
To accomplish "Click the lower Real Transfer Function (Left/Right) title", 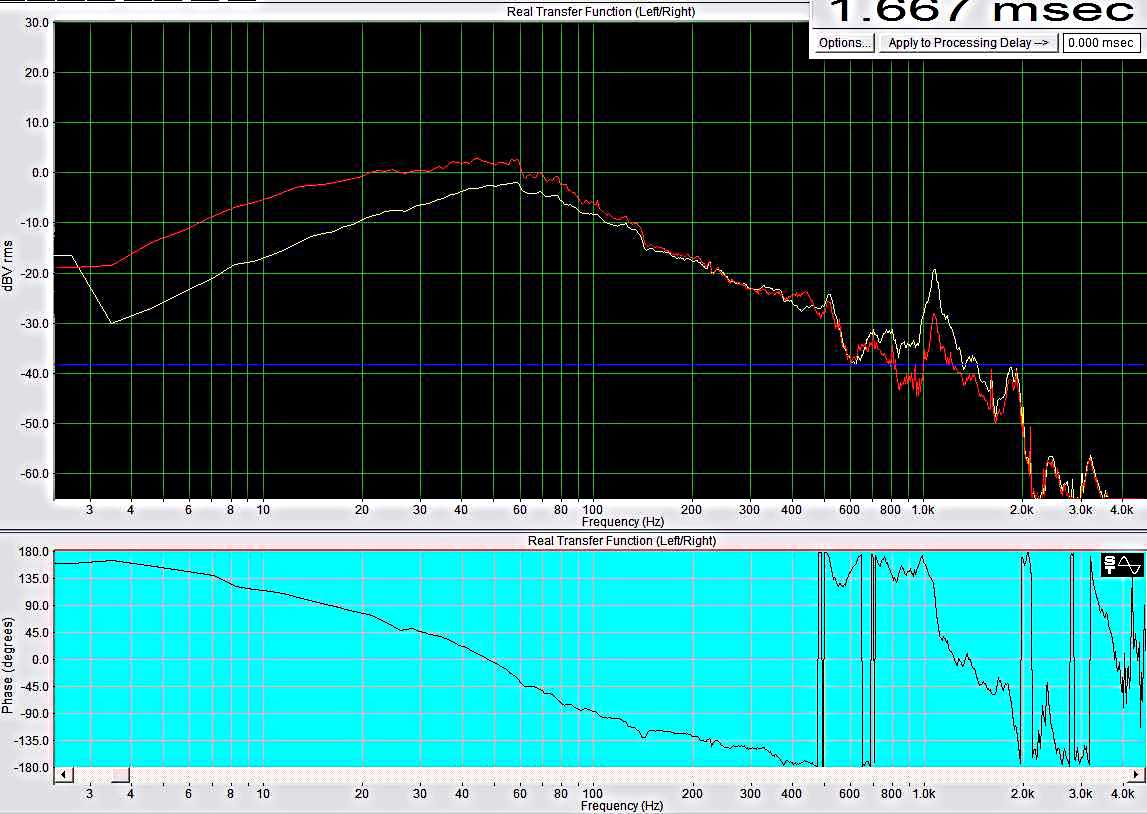I will coord(621,540).
